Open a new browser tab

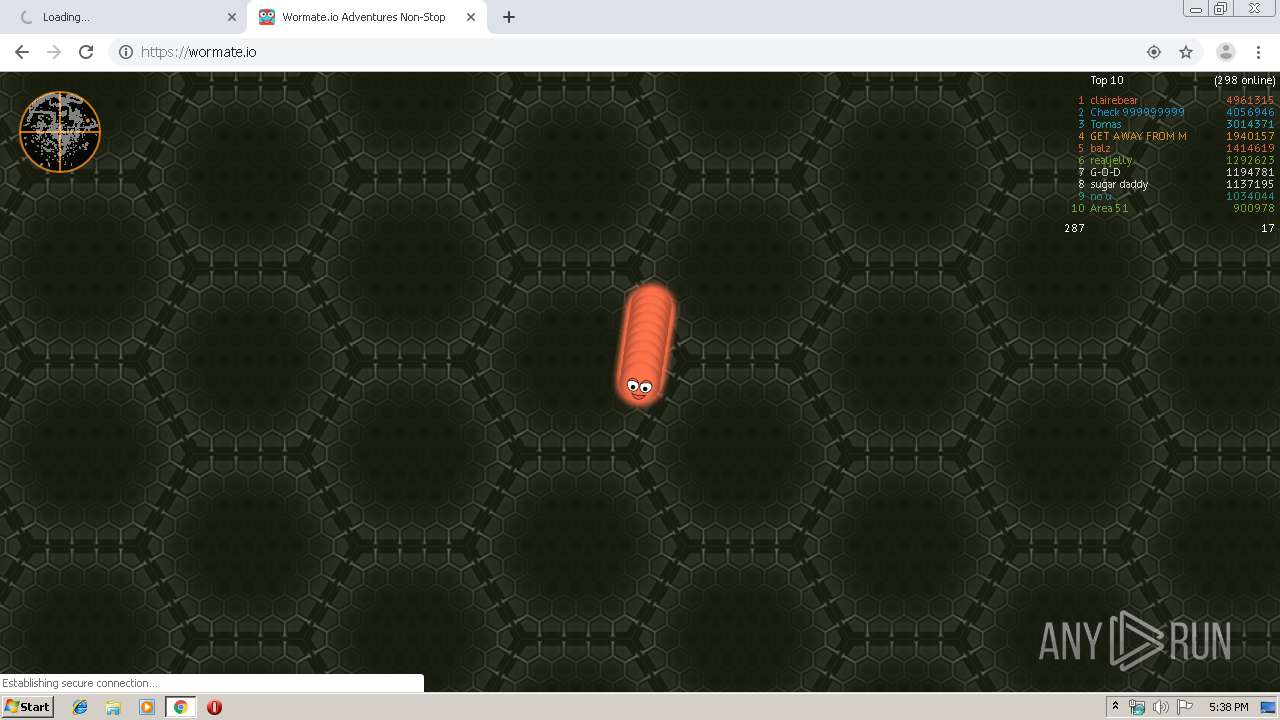509,17
